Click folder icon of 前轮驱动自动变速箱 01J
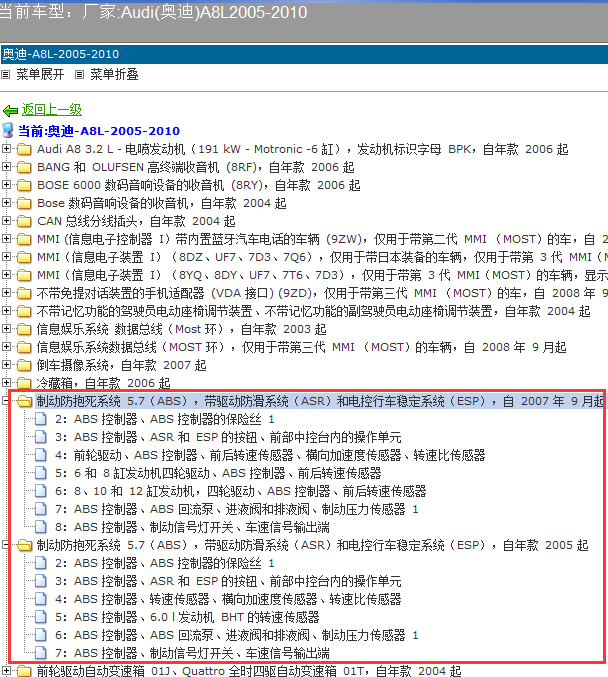This screenshot has height=677, width=608. click(24, 671)
